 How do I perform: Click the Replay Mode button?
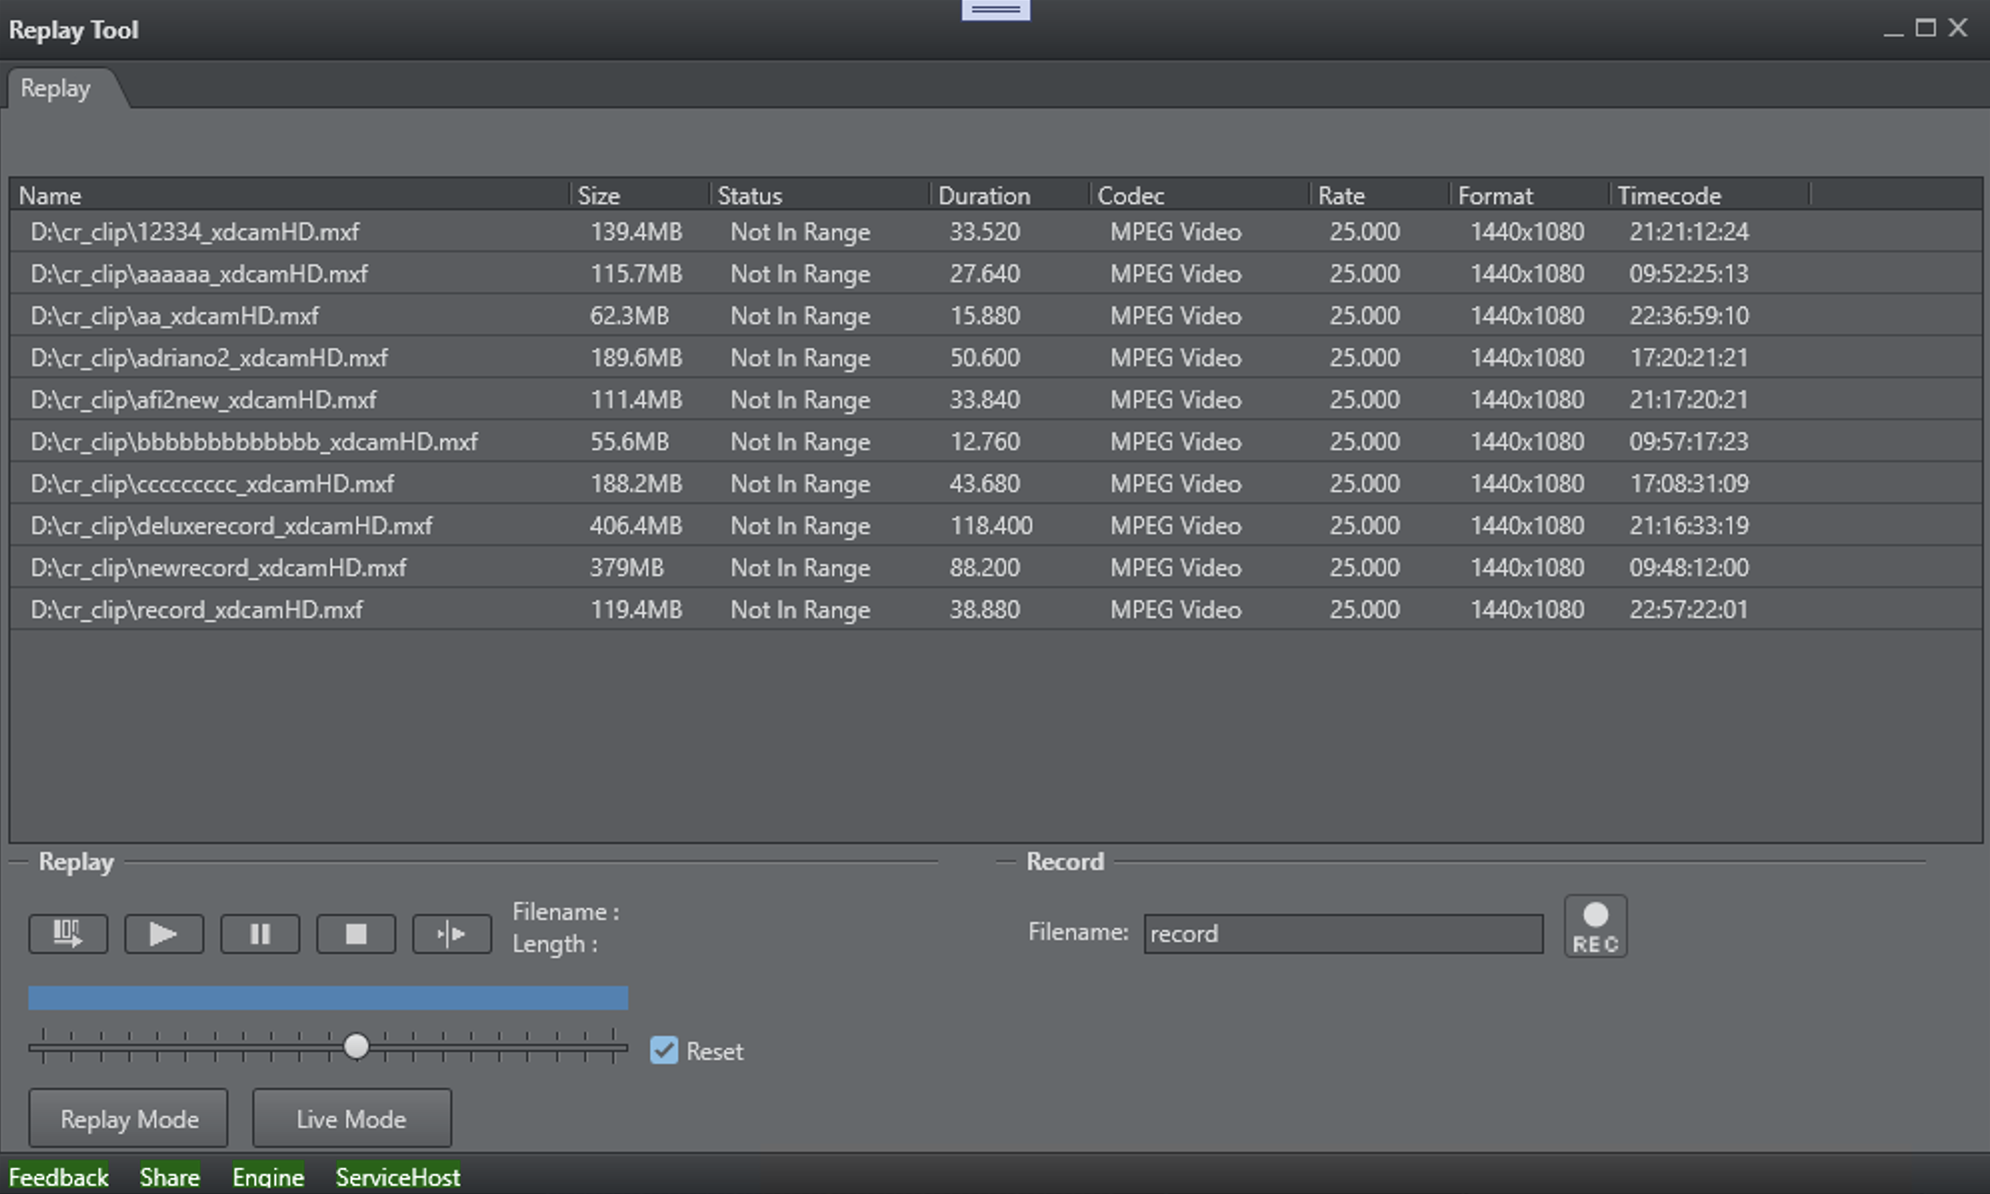point(129,1118)
